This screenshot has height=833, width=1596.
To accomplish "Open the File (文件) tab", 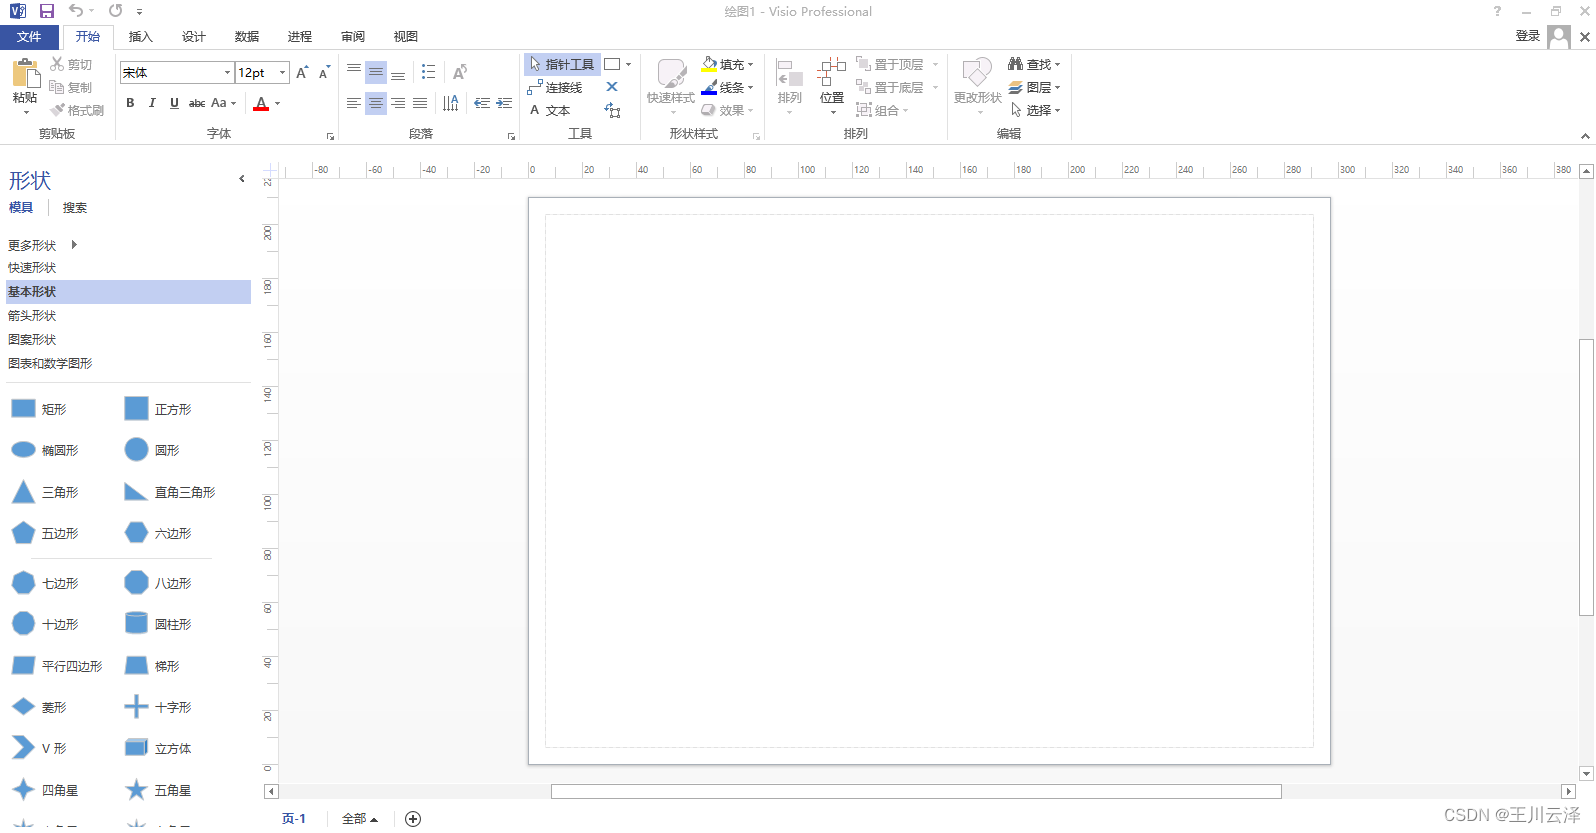I will coord(29,37).
